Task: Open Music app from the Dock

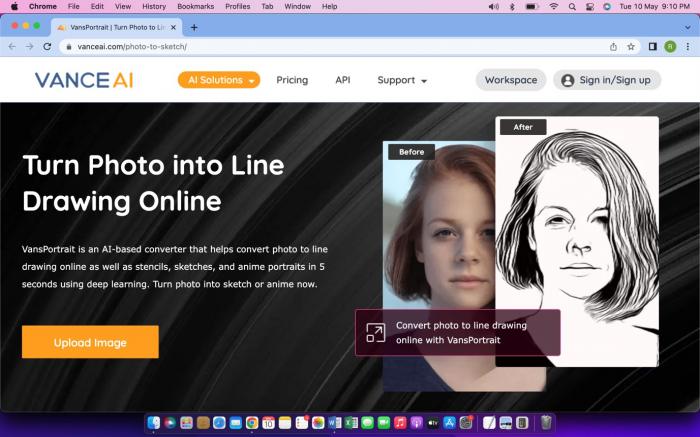Action: click(400, 422)
